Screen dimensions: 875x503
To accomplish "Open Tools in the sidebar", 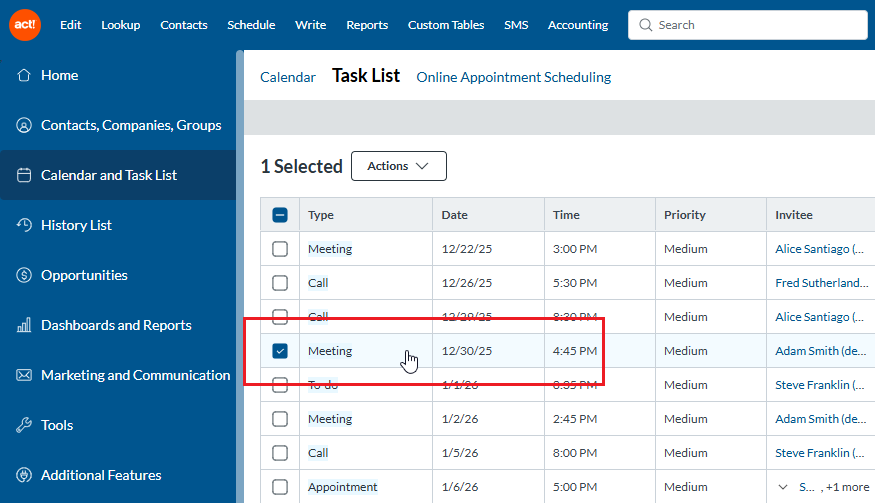I will pyautogui.click(x=57, y=425).
